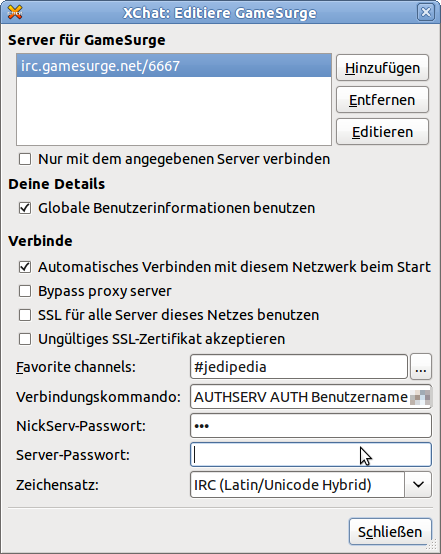Enable Bypass proxy server checkbox
This screenshot has width=441, height=554.
pos(25,291)
